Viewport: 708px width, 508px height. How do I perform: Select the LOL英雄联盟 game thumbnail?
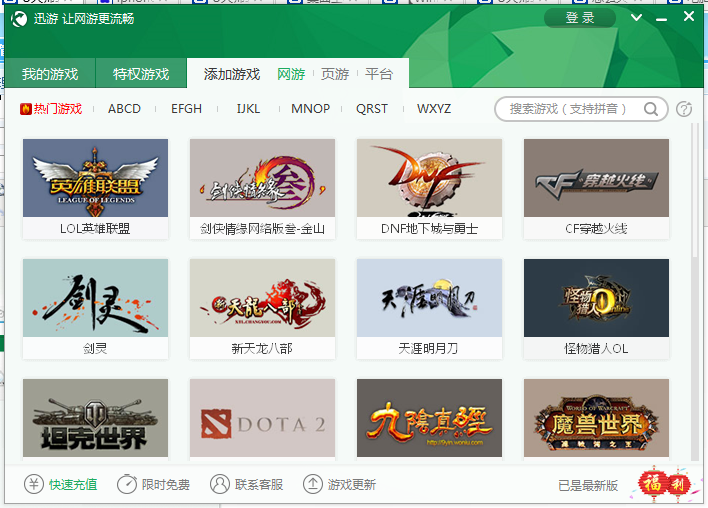95,178
